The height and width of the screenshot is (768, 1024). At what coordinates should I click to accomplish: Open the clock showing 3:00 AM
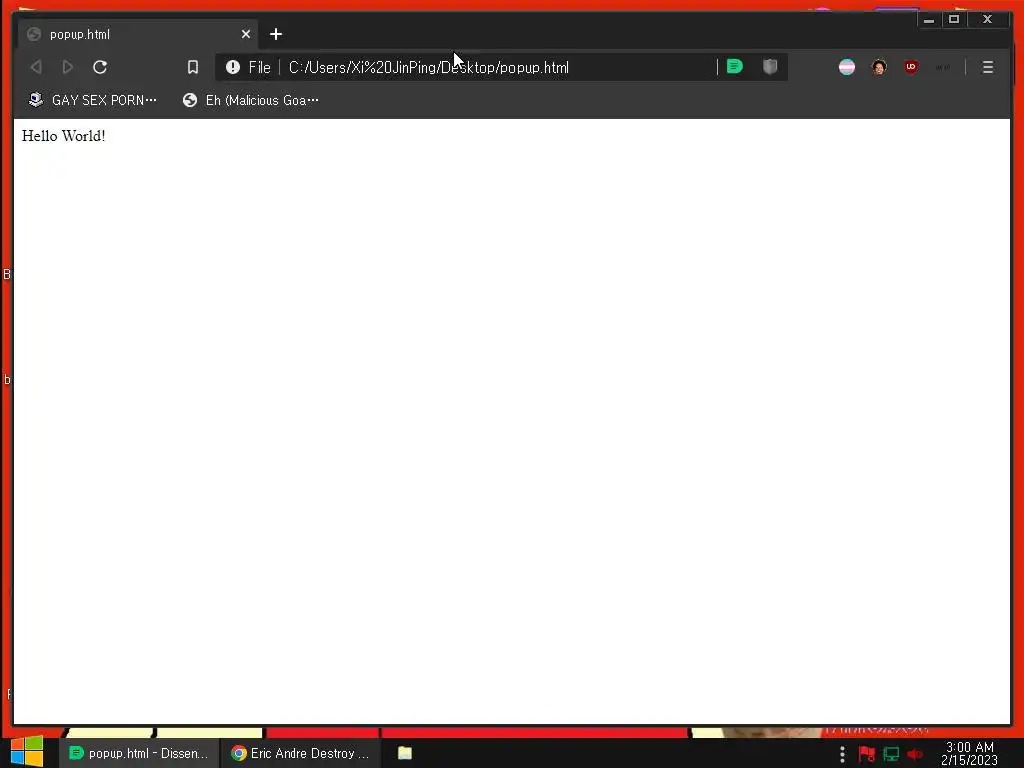click(x=969, y=754)
